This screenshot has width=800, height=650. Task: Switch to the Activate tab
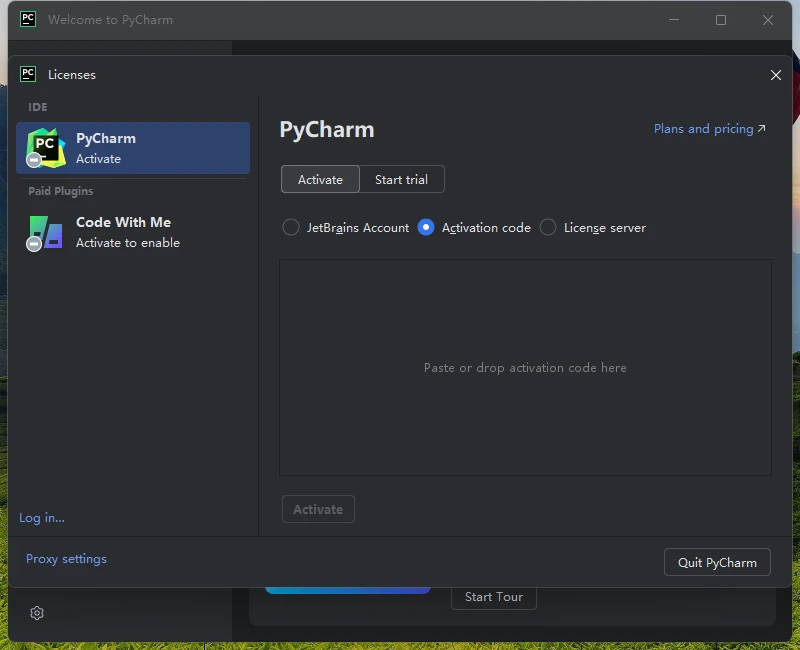320,179
